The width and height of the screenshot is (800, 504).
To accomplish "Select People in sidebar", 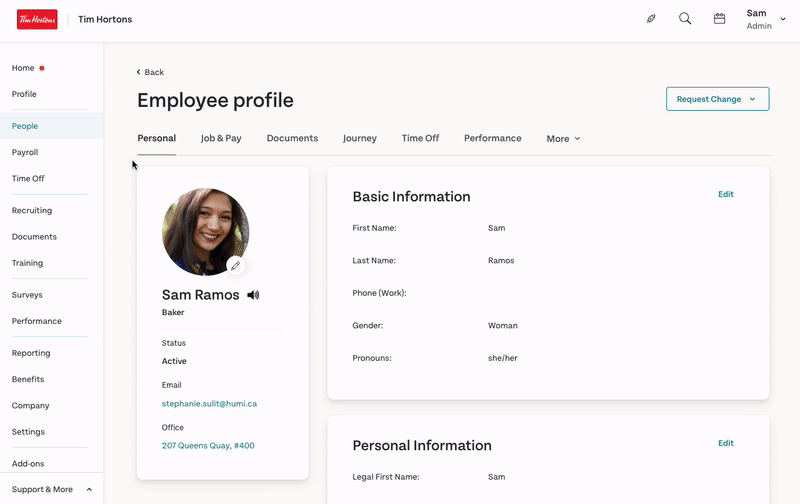I will (x=52, y=126).
